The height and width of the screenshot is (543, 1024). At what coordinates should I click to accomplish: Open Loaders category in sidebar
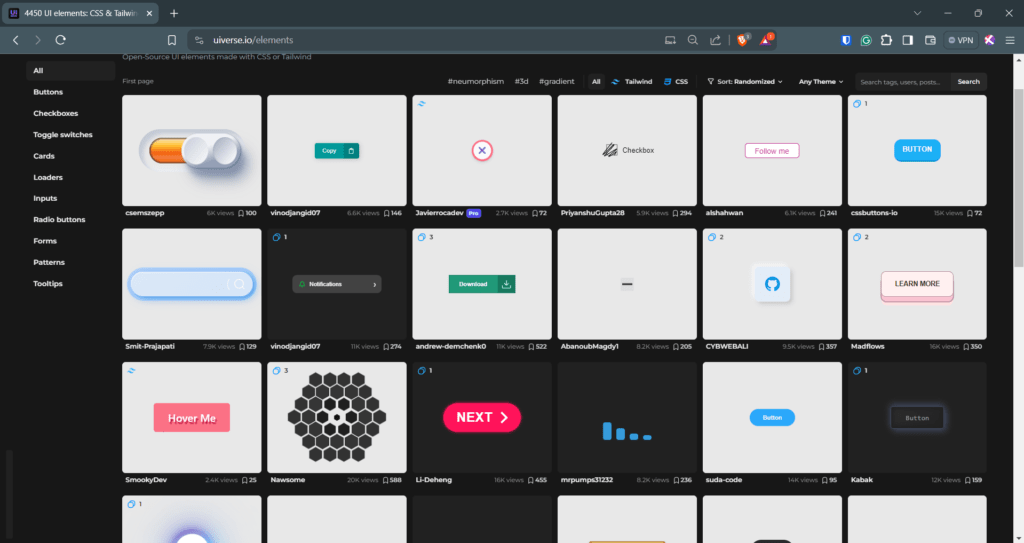(x=48, y=177)
